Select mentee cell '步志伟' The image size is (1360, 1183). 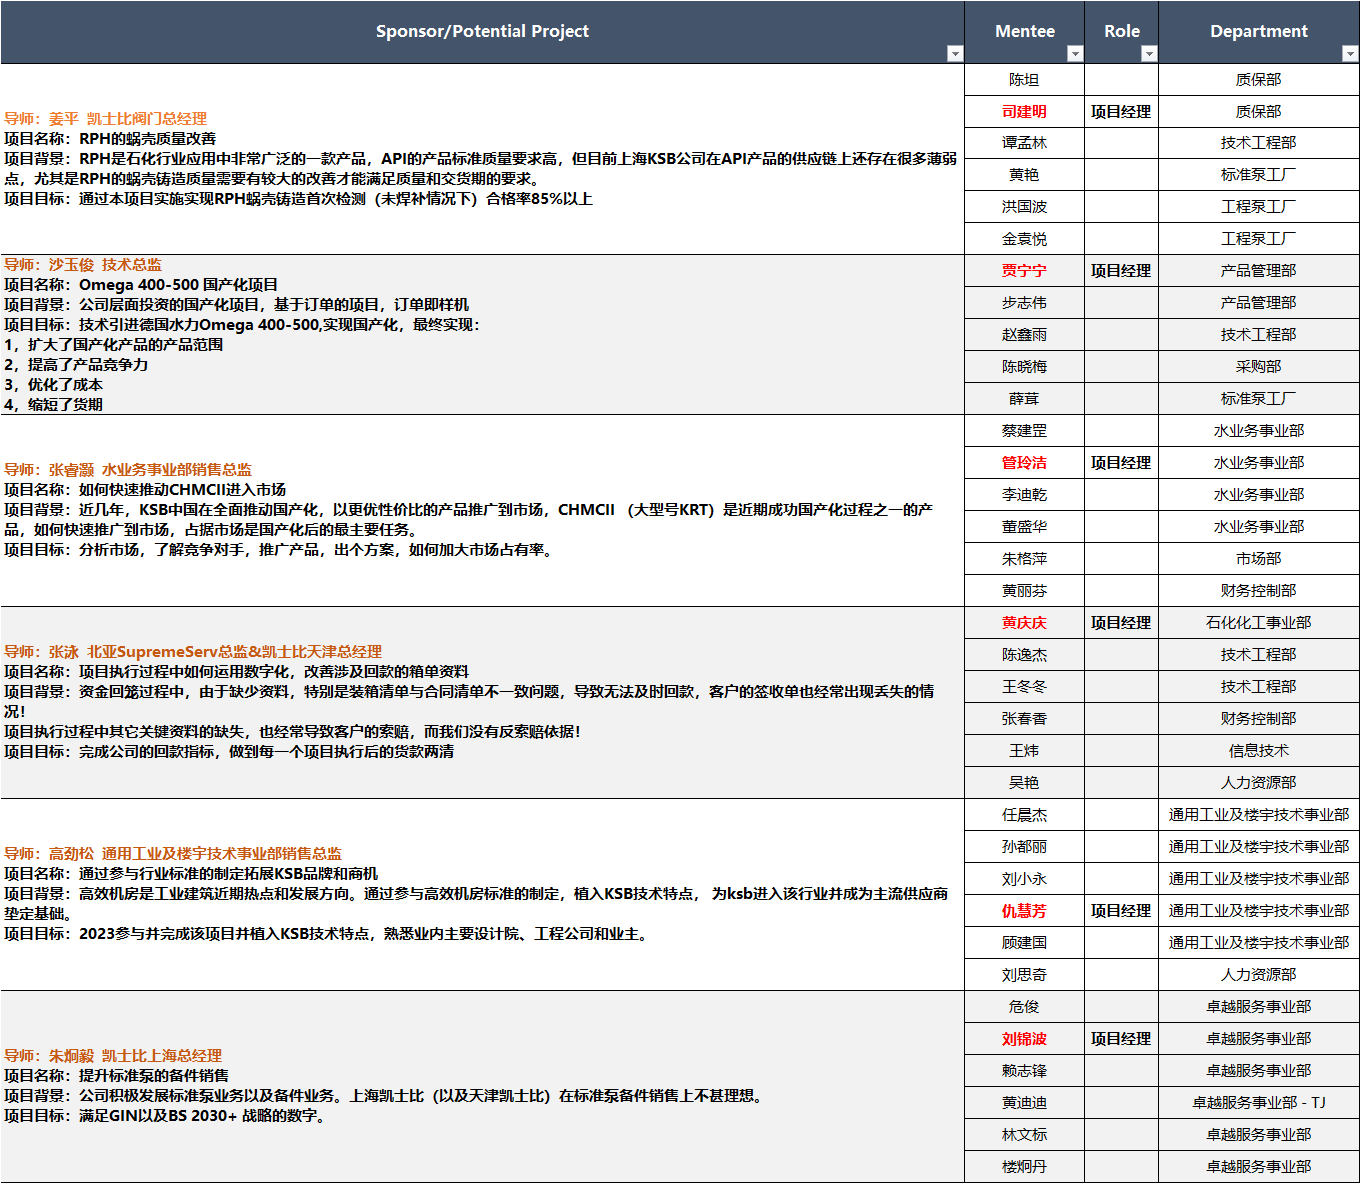click(x=1024, y=303)
